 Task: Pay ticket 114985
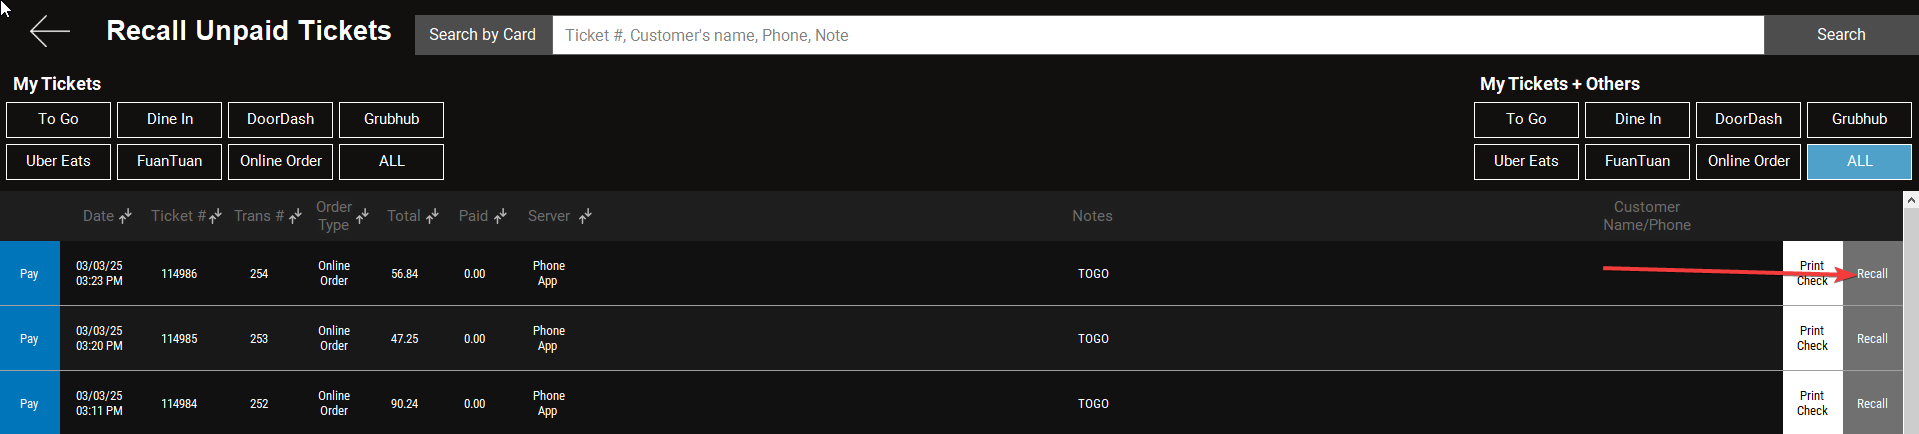(x=29, y=339)
